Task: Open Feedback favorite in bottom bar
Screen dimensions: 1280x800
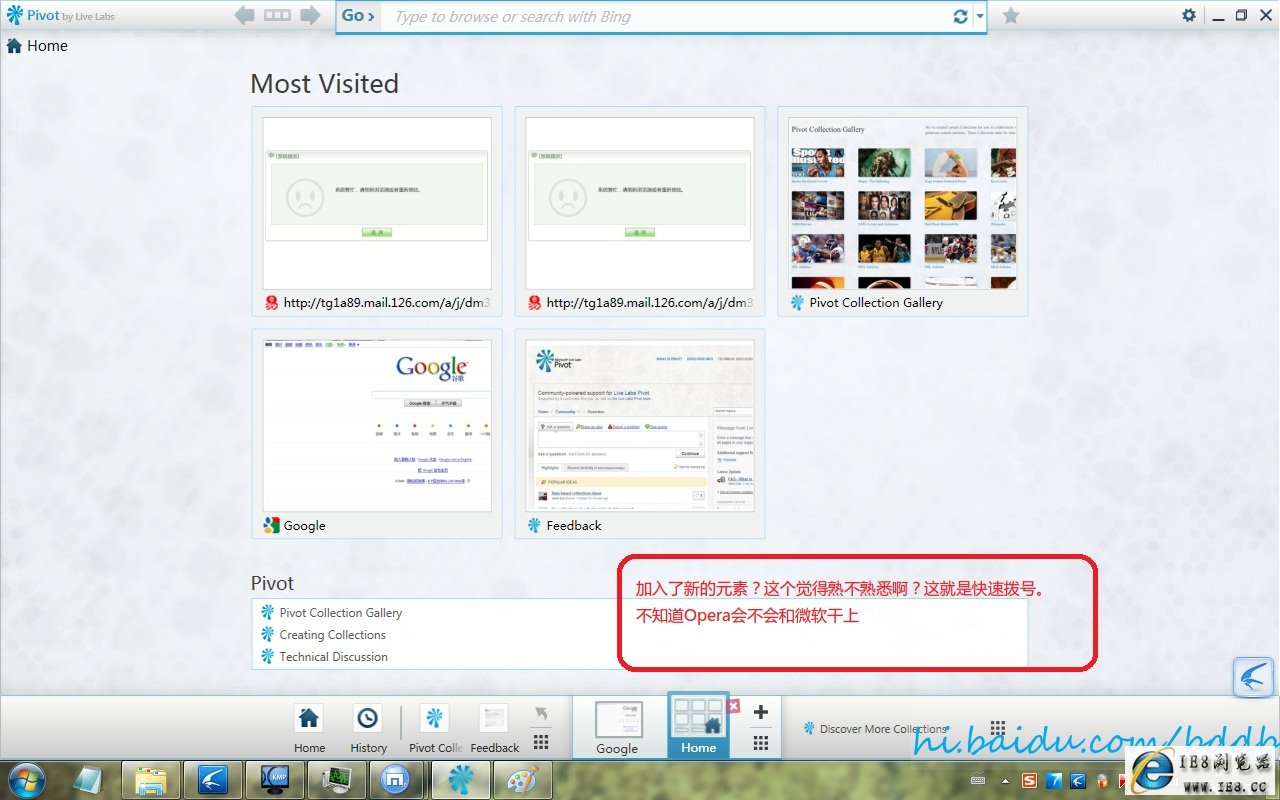Action: (x=494, y=728)
